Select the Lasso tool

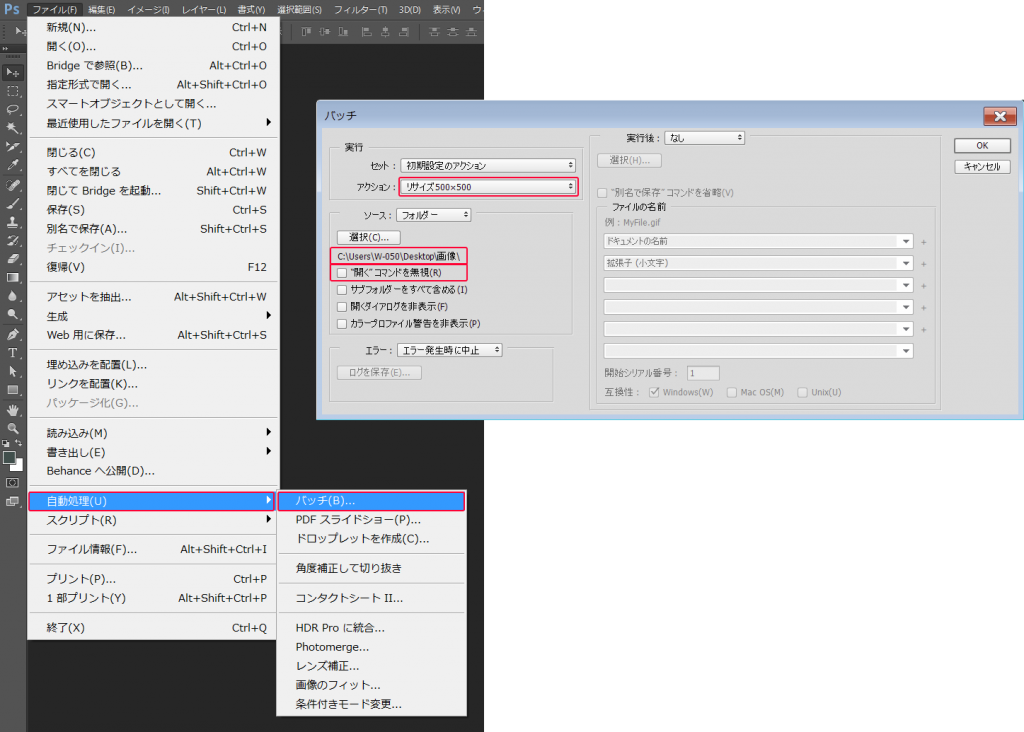pyautogui.click(x=12, y=110)
